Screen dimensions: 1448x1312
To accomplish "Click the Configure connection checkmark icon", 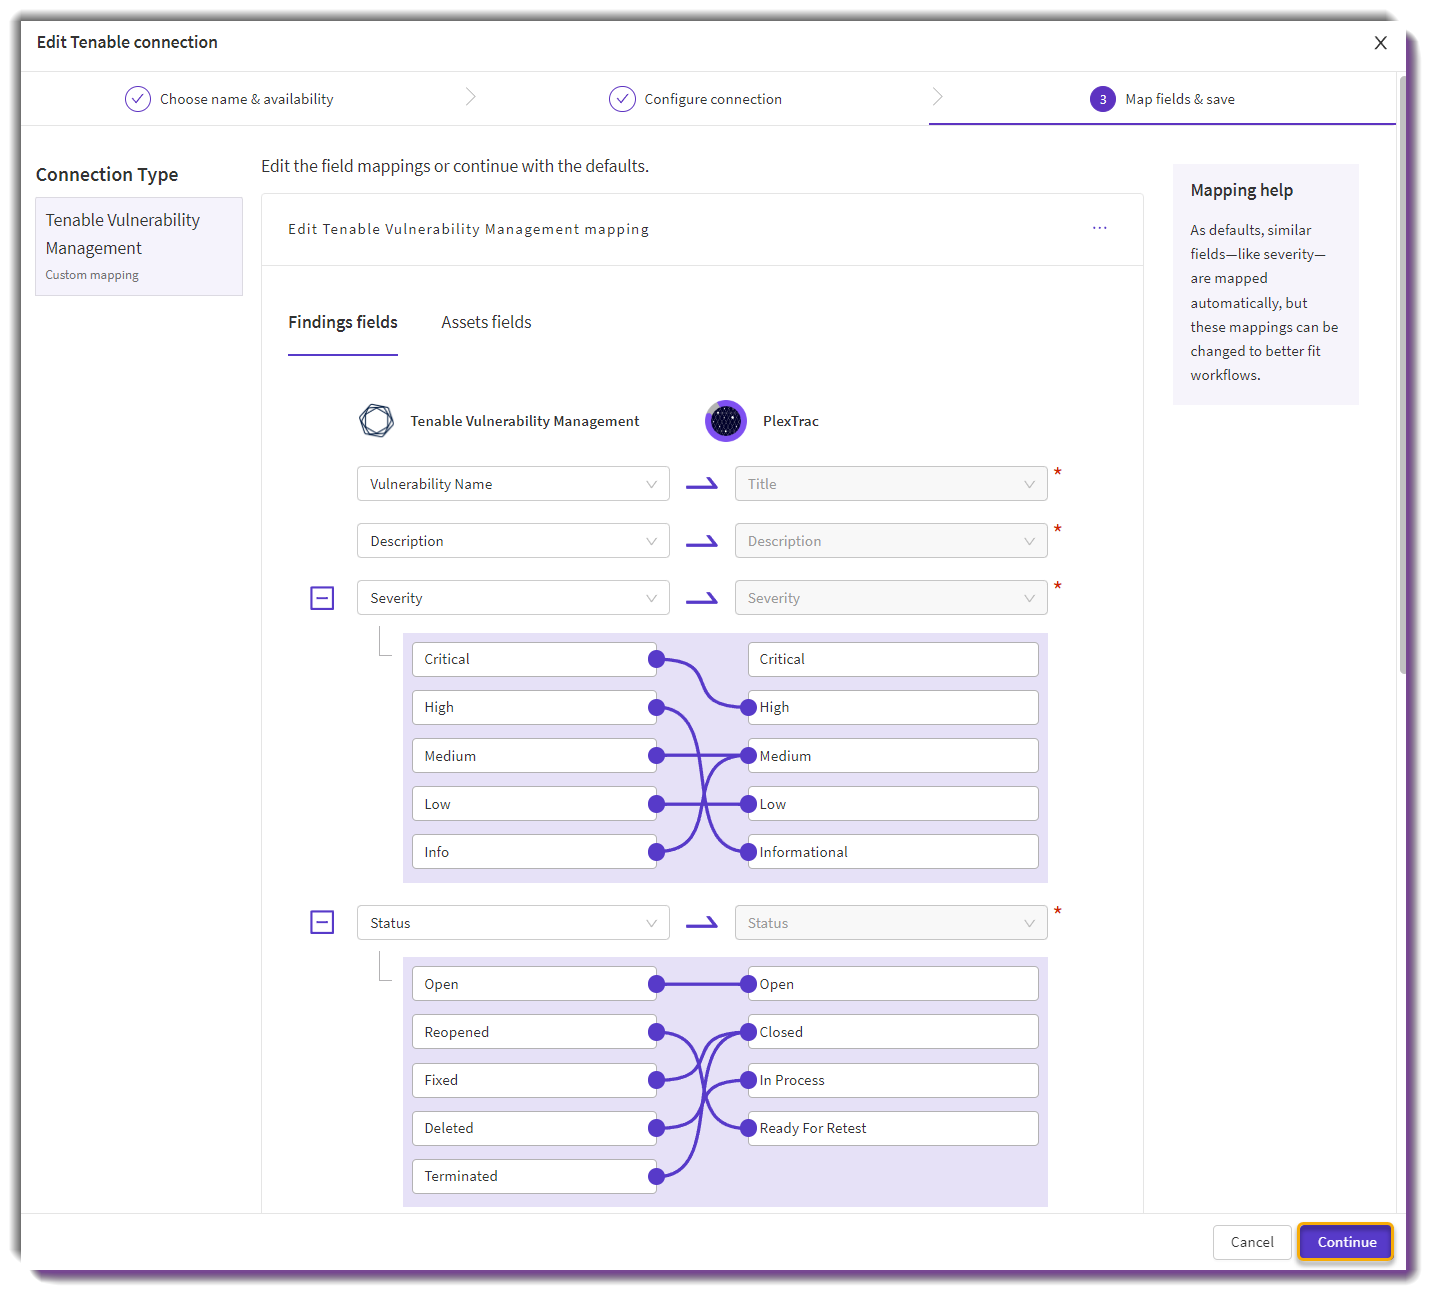I will 622,99.
